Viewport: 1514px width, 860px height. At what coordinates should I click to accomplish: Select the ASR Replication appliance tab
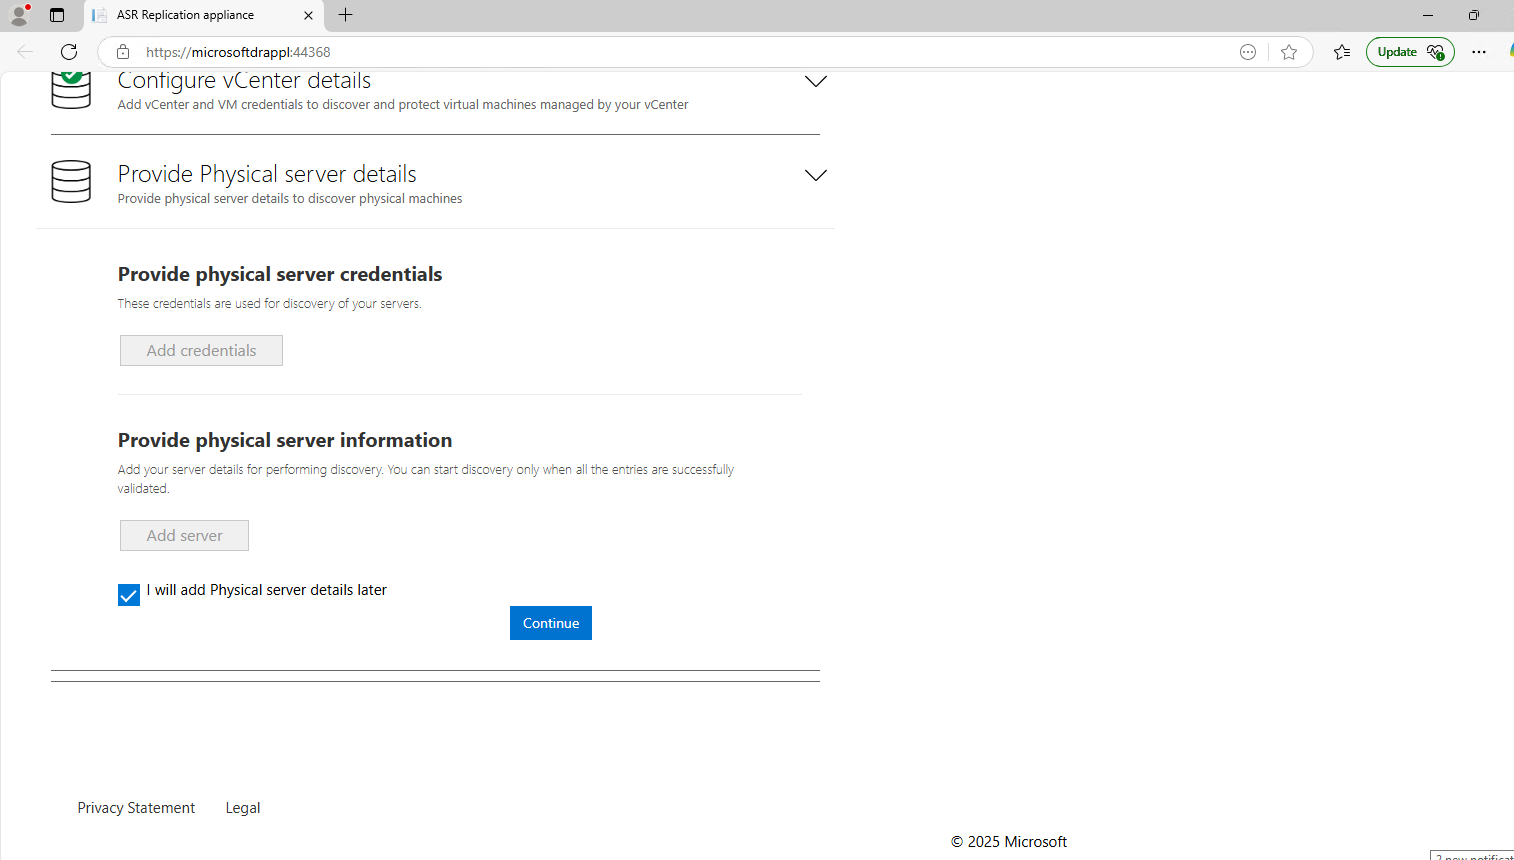(x=204, y=15)
